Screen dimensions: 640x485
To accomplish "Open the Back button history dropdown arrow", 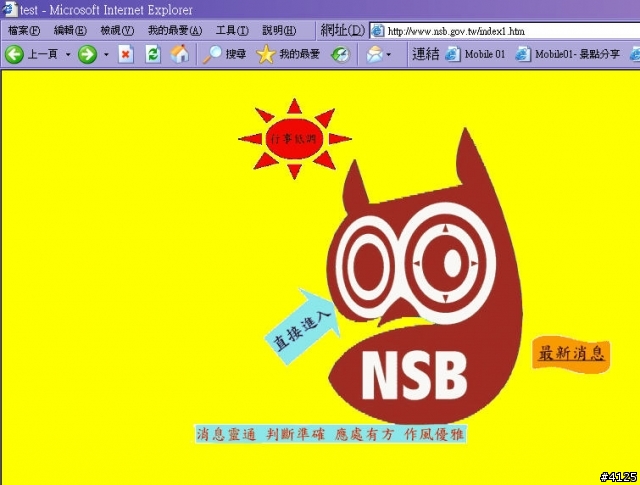I will 68,54.
